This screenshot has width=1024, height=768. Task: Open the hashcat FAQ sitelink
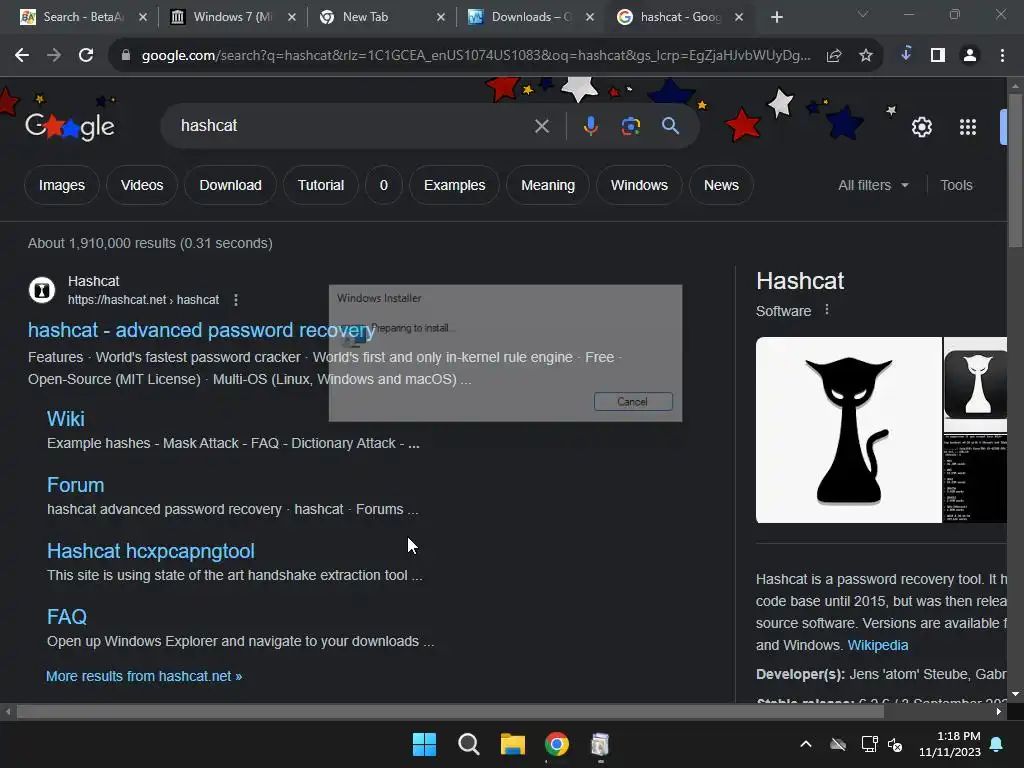coord(67,616)
